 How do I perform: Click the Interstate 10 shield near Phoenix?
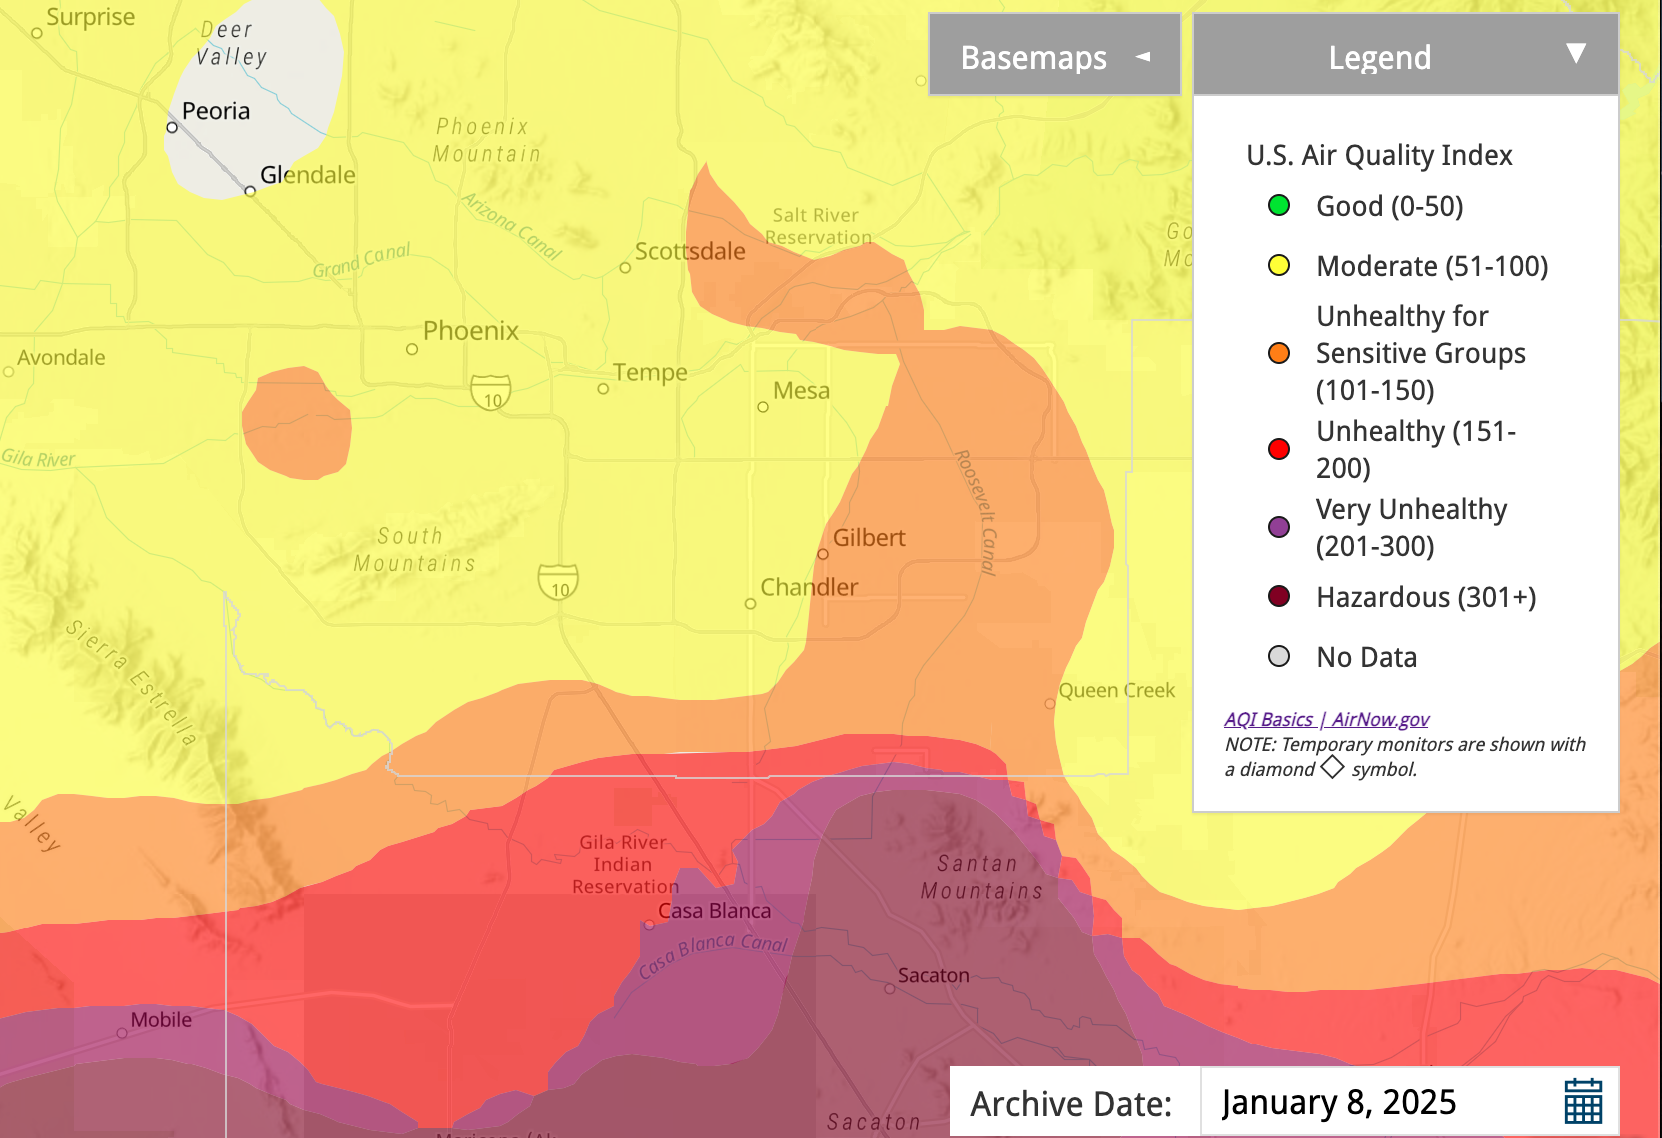491,392
